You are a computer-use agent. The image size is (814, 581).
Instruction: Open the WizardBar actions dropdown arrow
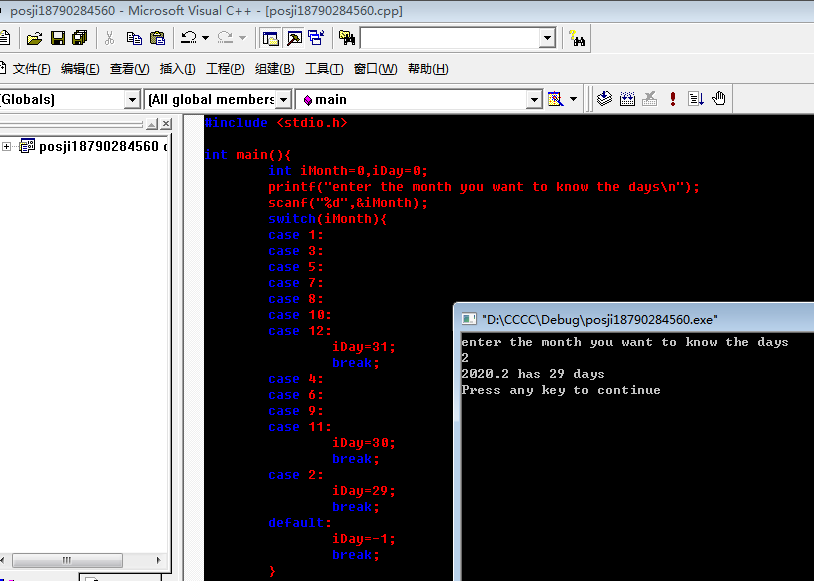point(573,99)
